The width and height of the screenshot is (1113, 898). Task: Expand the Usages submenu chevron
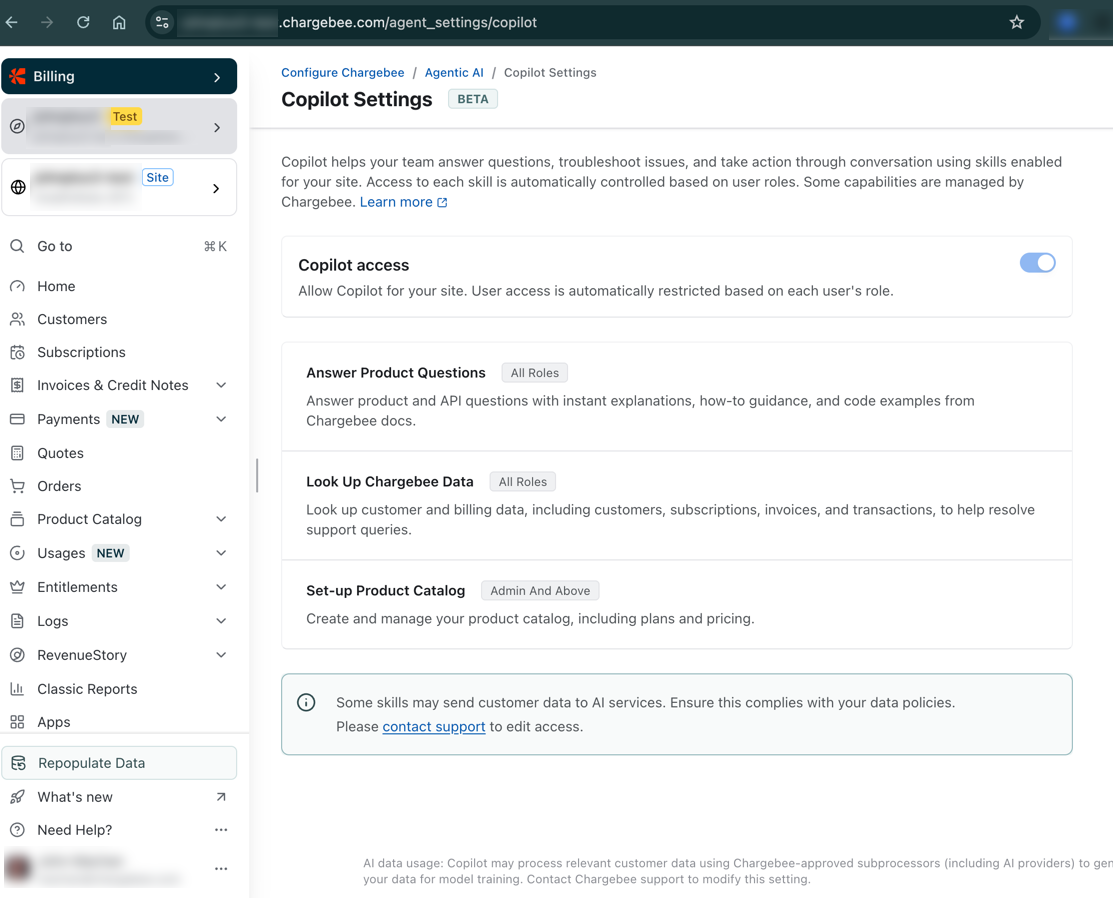pyautogui.click(x=221, y=553)
